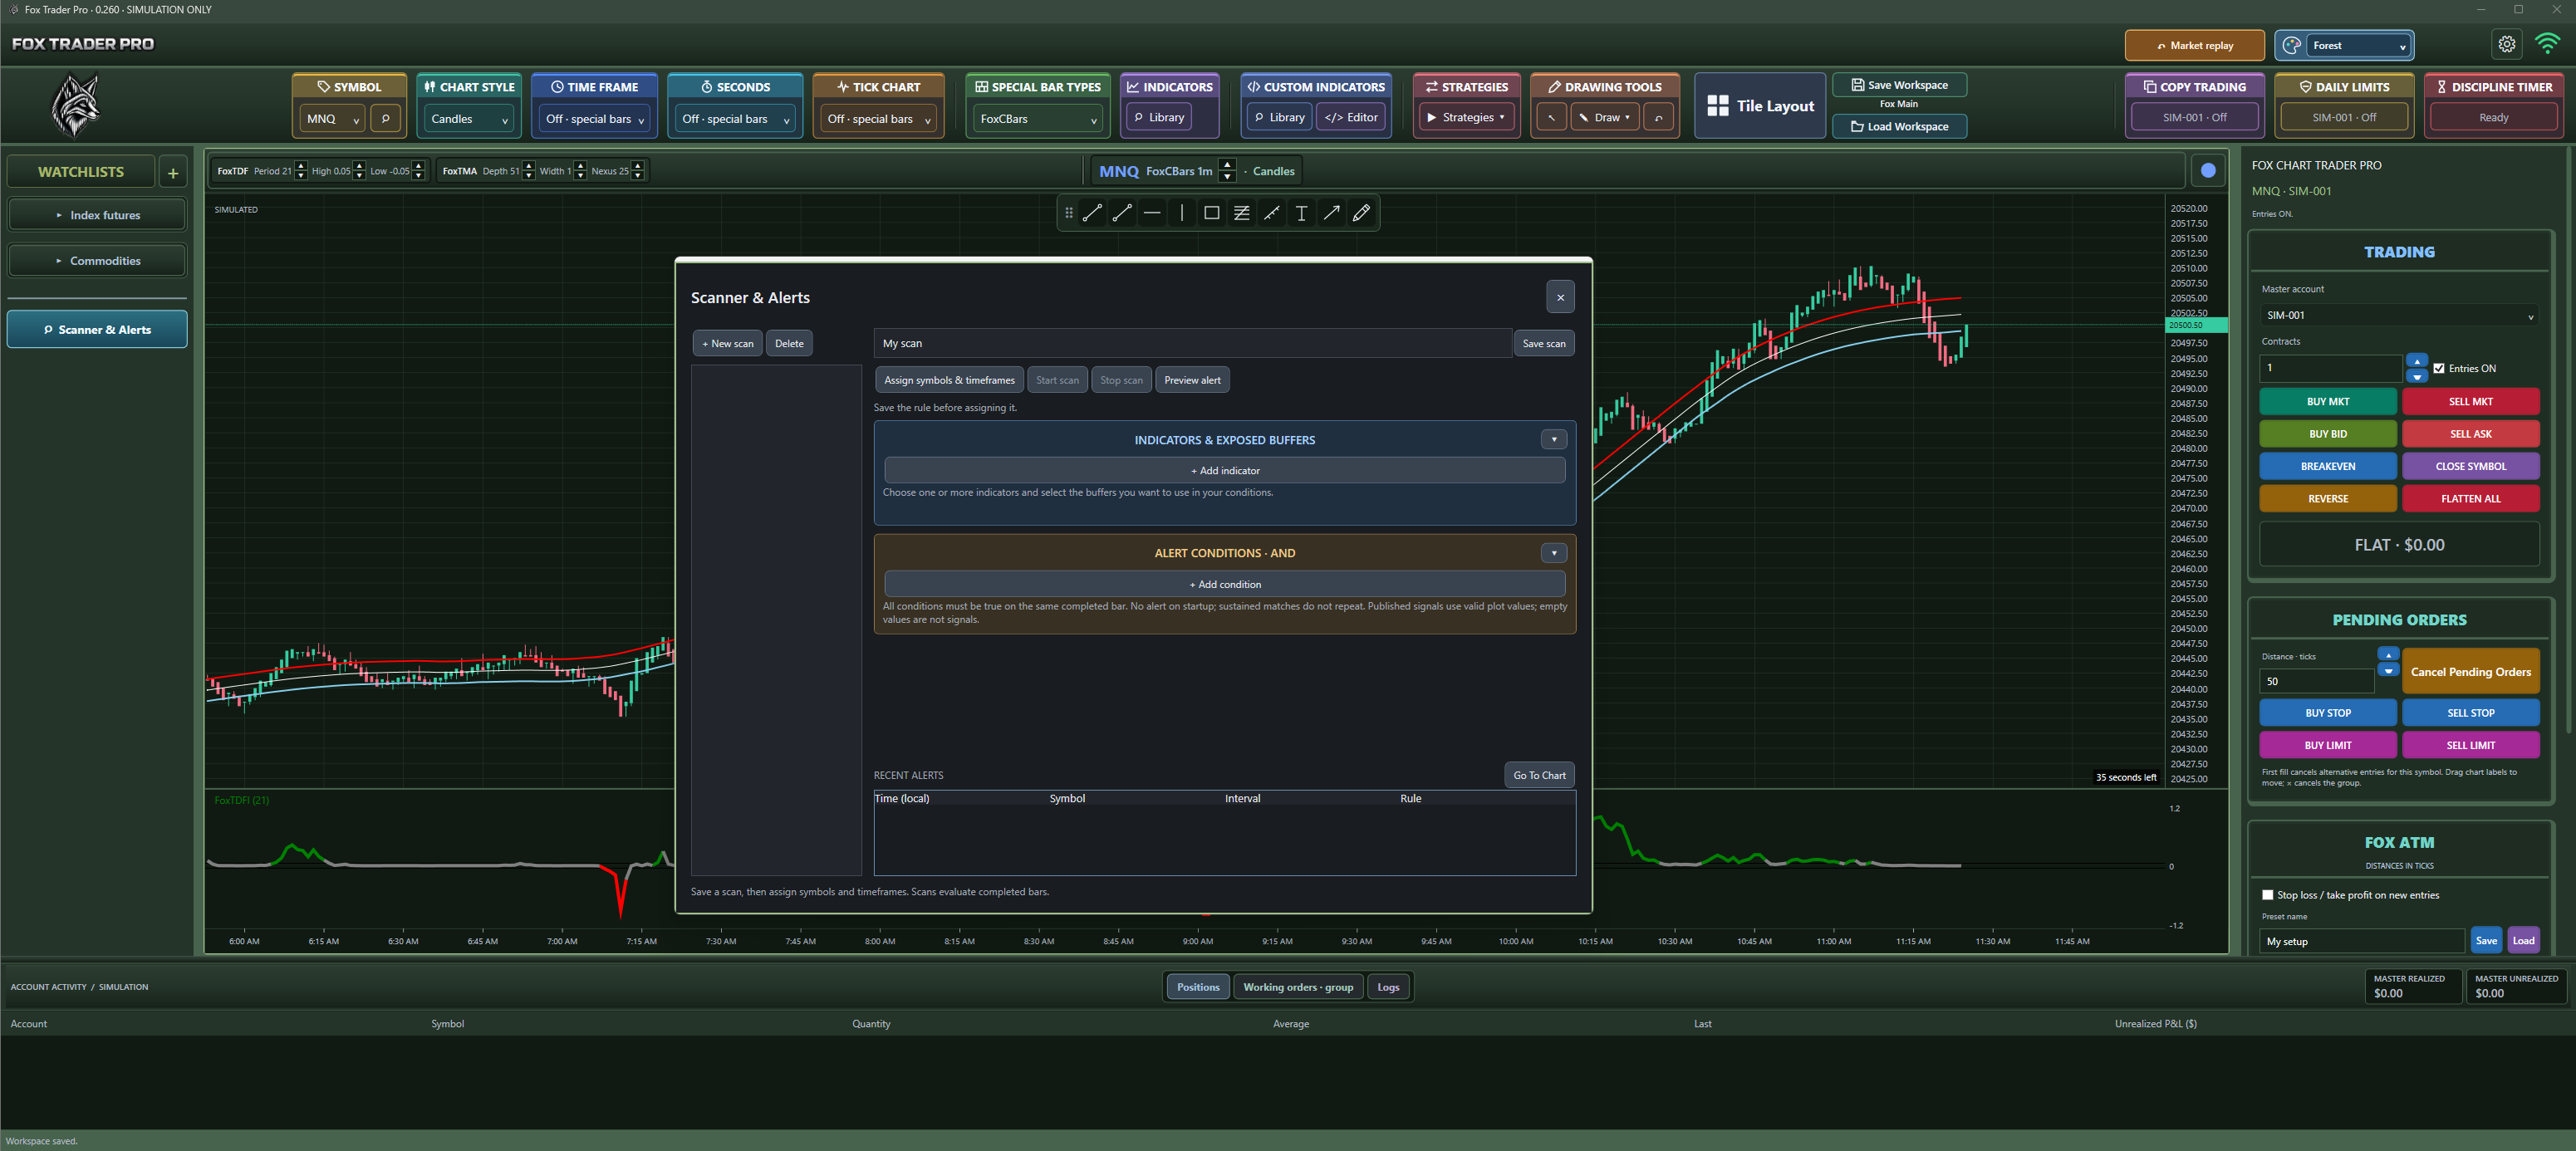Click the green Wi-Fi connection status icon
The width and height of the screenshot is (2576, 1151).
click(2548, 44)
